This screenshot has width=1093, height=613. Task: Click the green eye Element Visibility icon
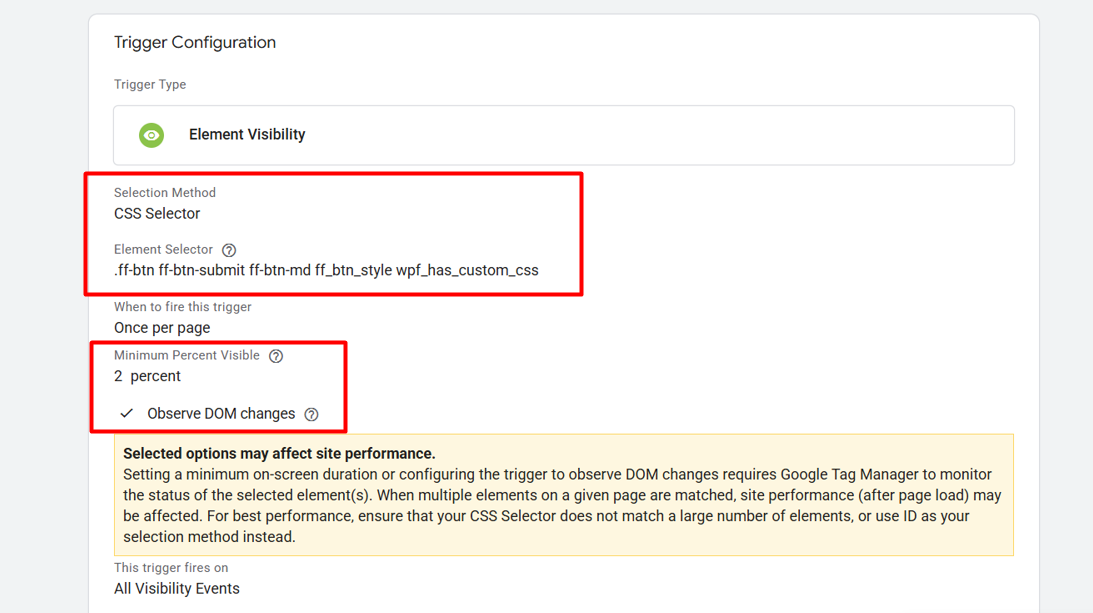[151, 135]
